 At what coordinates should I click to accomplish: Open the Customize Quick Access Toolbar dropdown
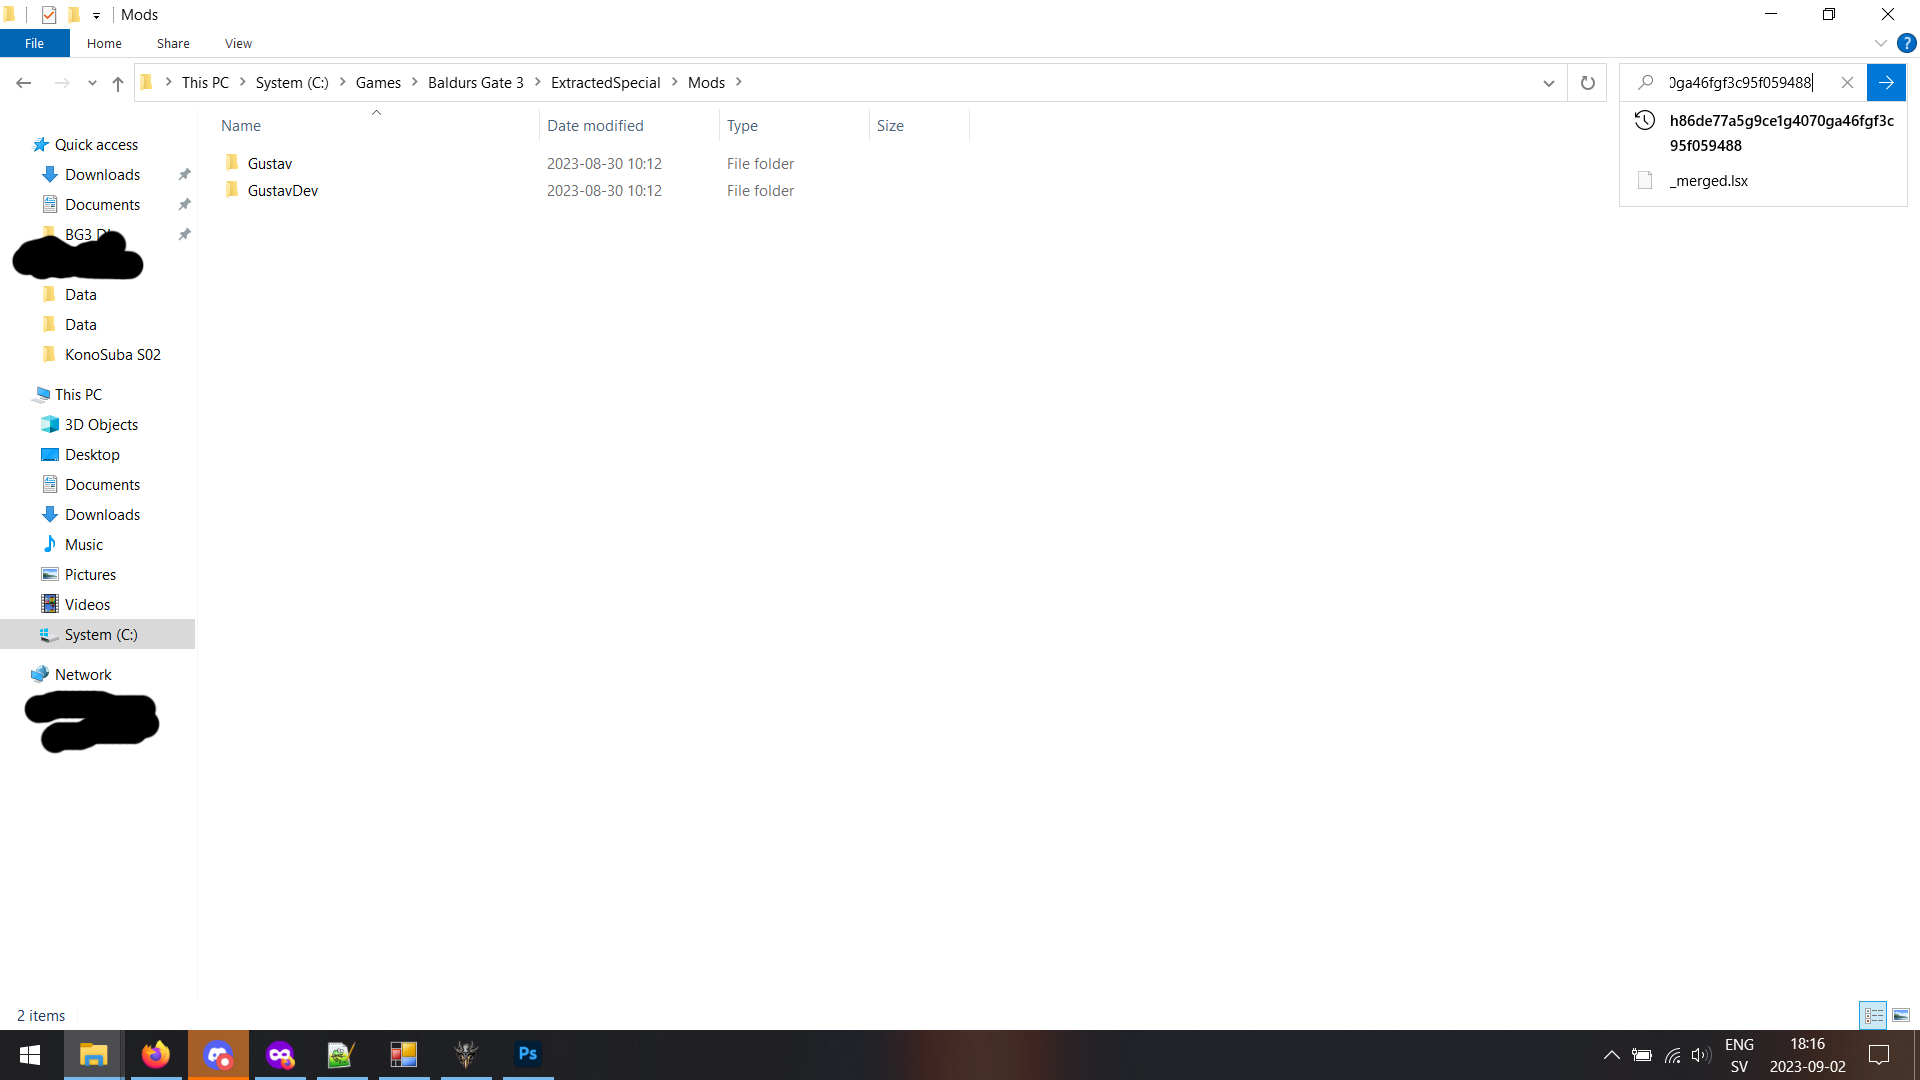96,15
